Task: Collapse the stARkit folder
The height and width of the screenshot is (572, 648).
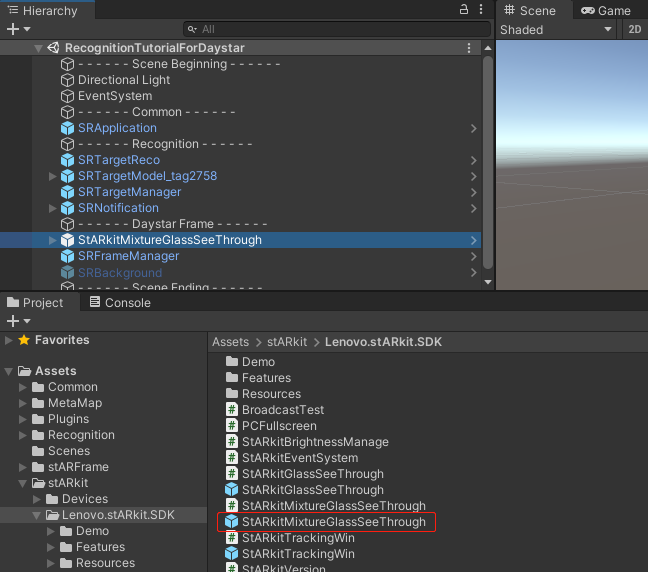Action: (23, 483)
